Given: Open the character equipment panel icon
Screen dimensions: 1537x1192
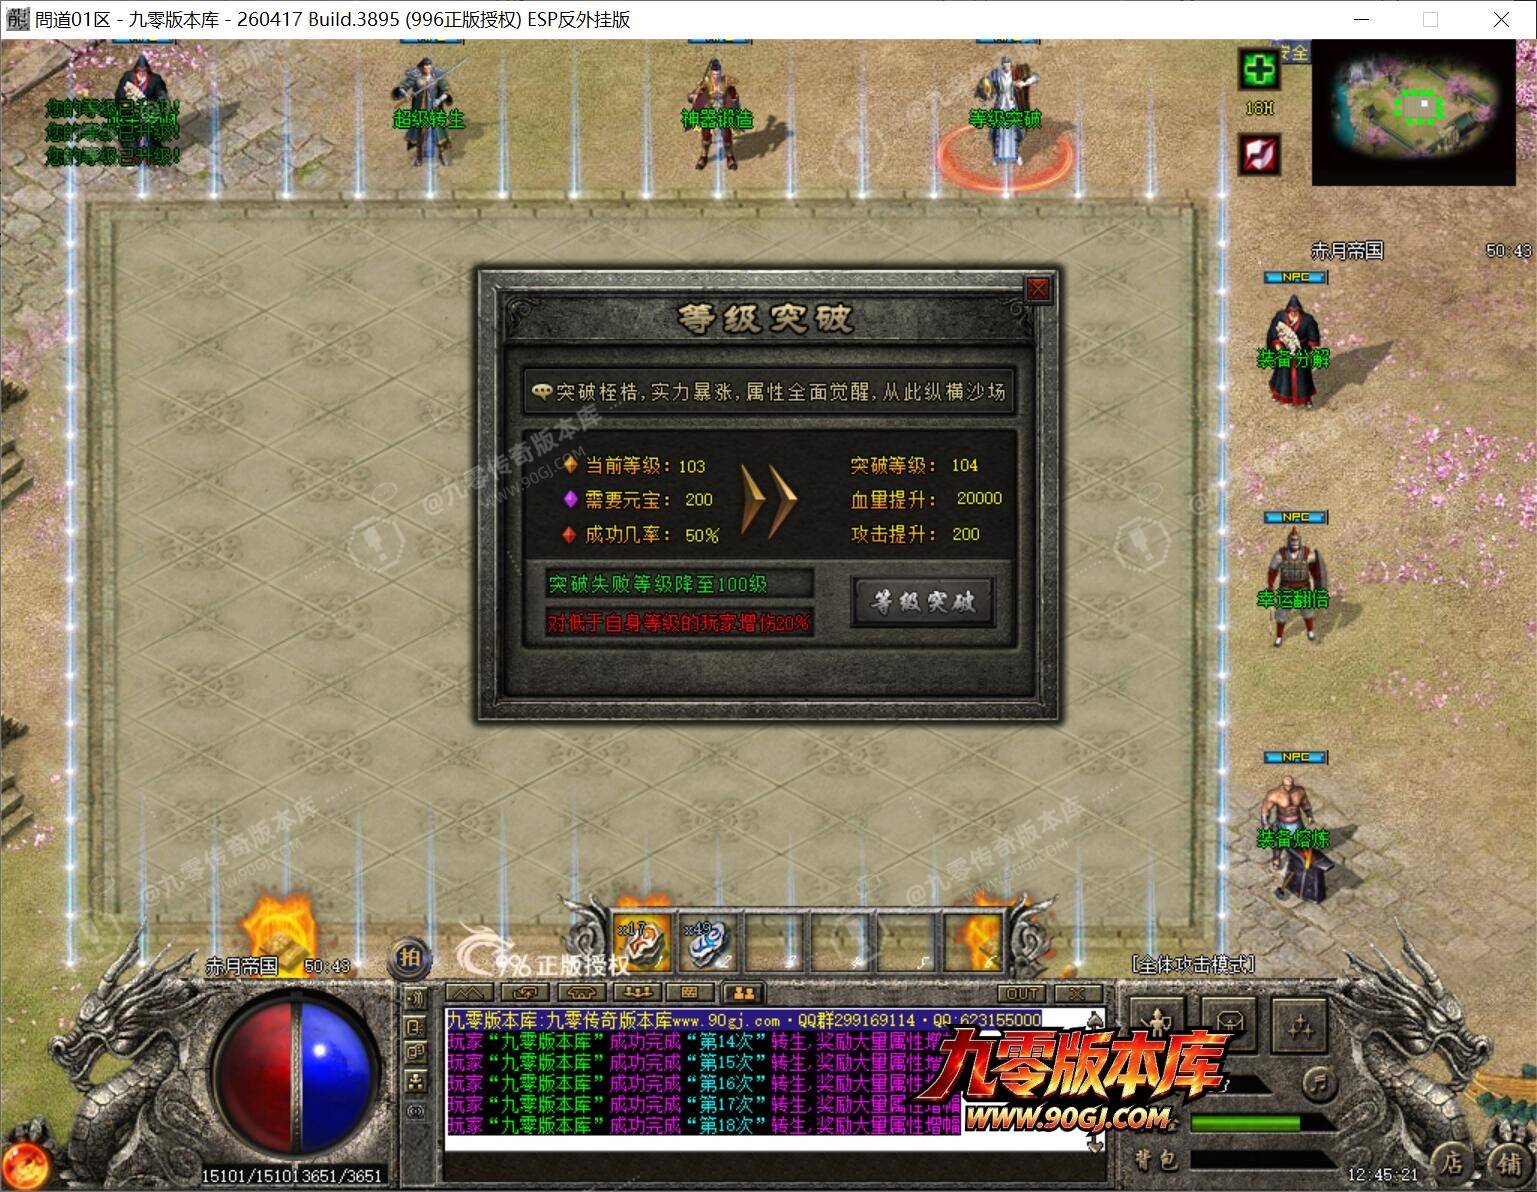Looking at the screenshot, I should pyautogui.click(x=1159, y=1025).
